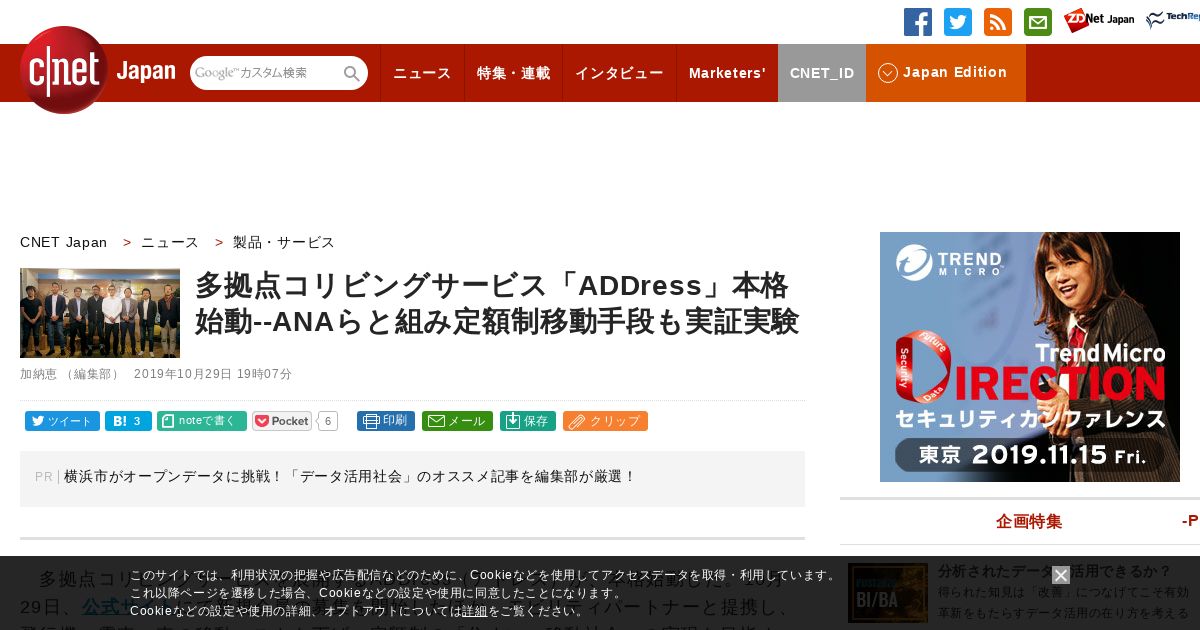Click the author name 加納恵
1200x630 pixels.
[40, 374]
